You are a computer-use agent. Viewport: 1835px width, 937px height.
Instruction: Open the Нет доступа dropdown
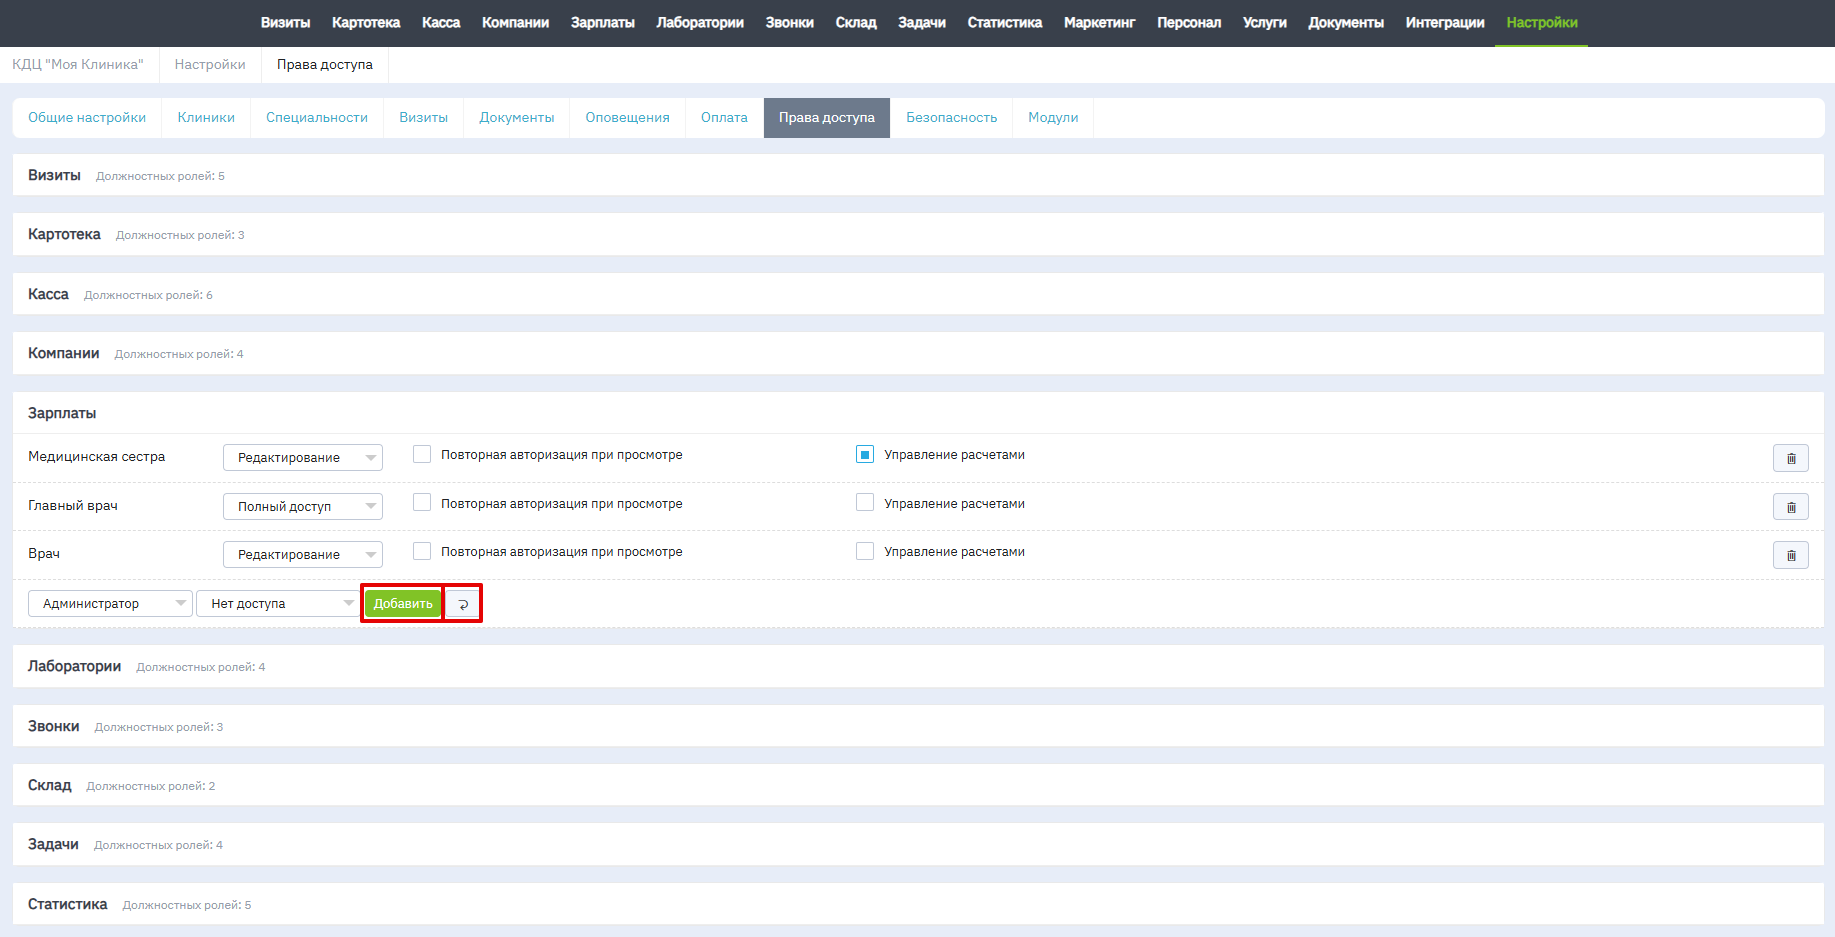click(277, 604)
